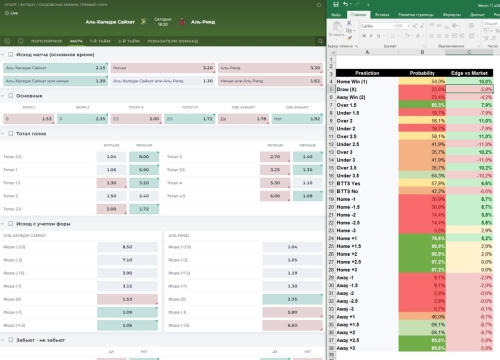
Task: Increase cell indent
Action: tap(462, 36)
